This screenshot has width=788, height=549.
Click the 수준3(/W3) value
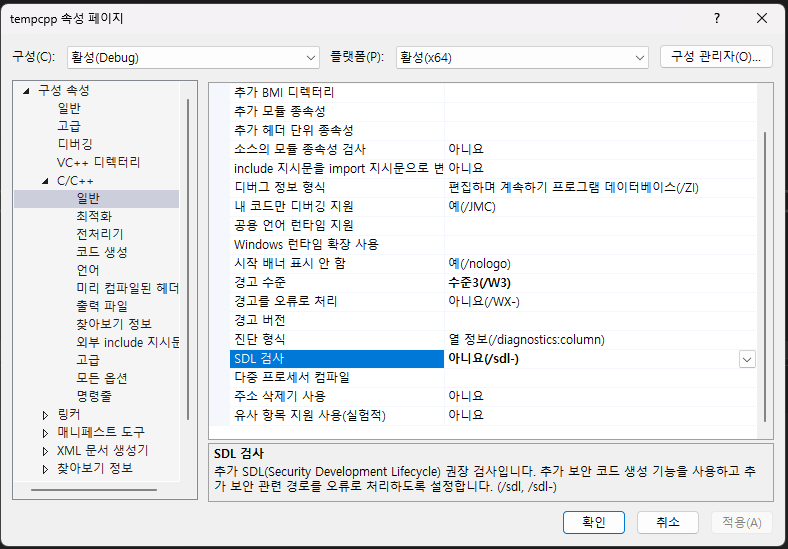pos(479,283)
